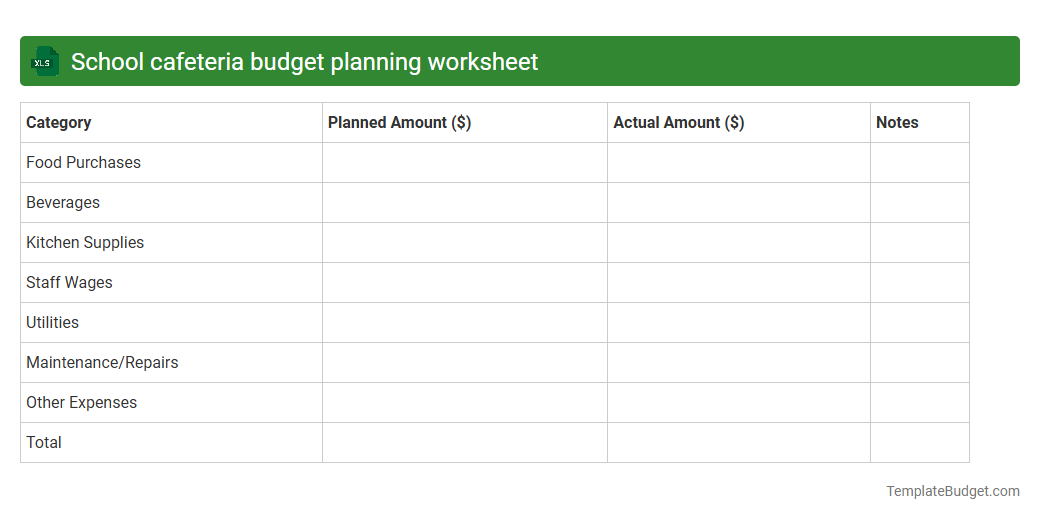The image size is (1040, 520).
Task: Click Planned Amount cell for Total
Action: point(465,442)
